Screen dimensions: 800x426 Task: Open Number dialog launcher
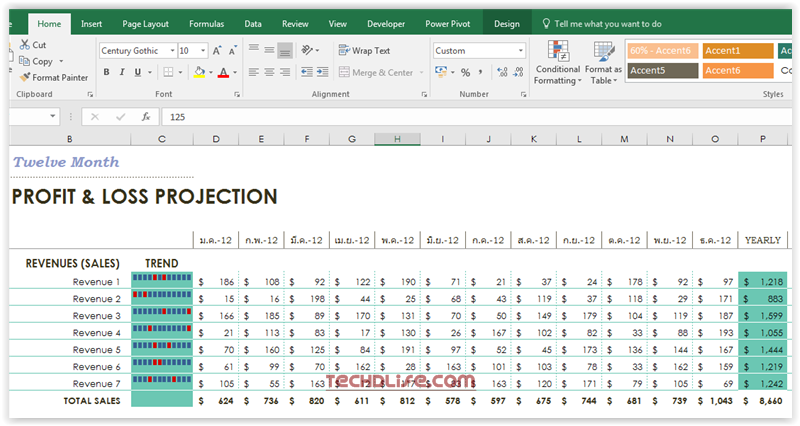click(523, 94)
